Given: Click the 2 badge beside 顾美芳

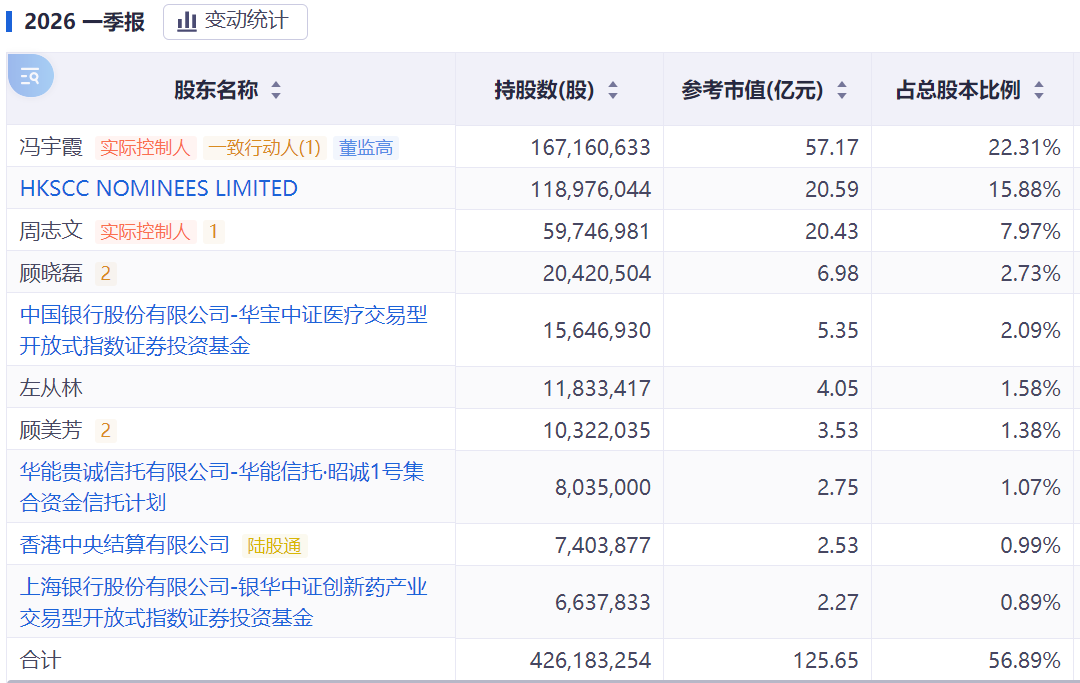Looking at the screenshot, I should [105, 430].
